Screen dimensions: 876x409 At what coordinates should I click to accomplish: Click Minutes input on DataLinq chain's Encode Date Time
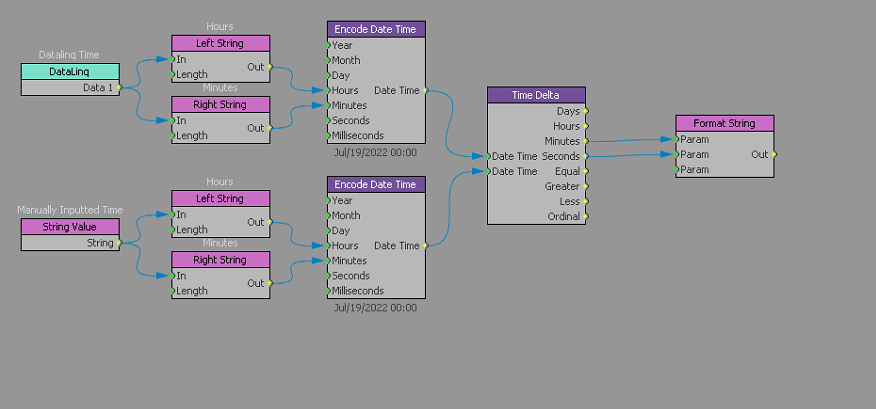[x=328, y=105]
